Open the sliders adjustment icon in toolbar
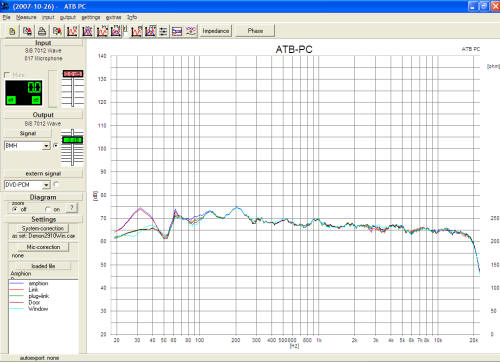 163,31
